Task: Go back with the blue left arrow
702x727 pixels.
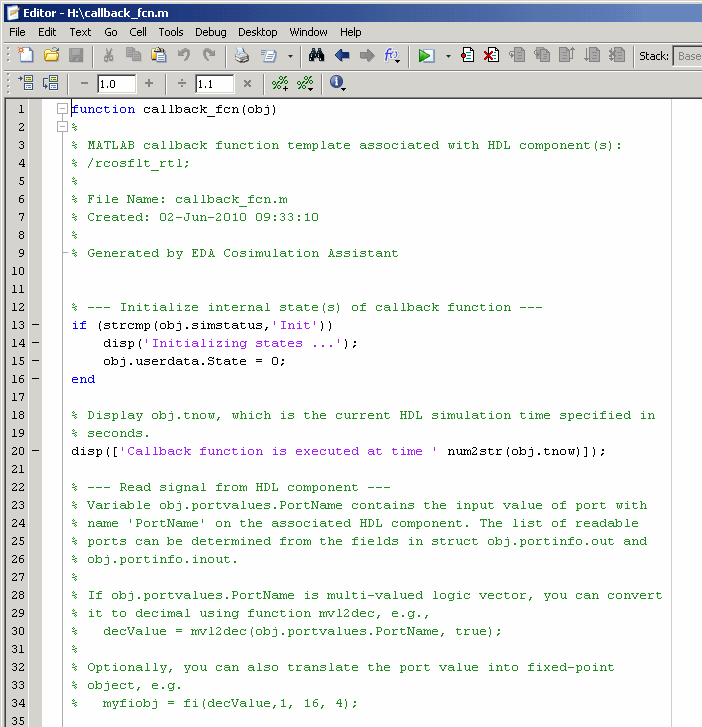Action: coord(342,56)
